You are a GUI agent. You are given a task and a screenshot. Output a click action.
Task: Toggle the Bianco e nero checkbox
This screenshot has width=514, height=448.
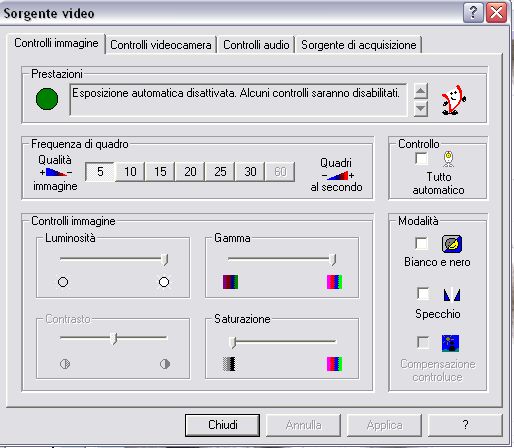point(422,243)
